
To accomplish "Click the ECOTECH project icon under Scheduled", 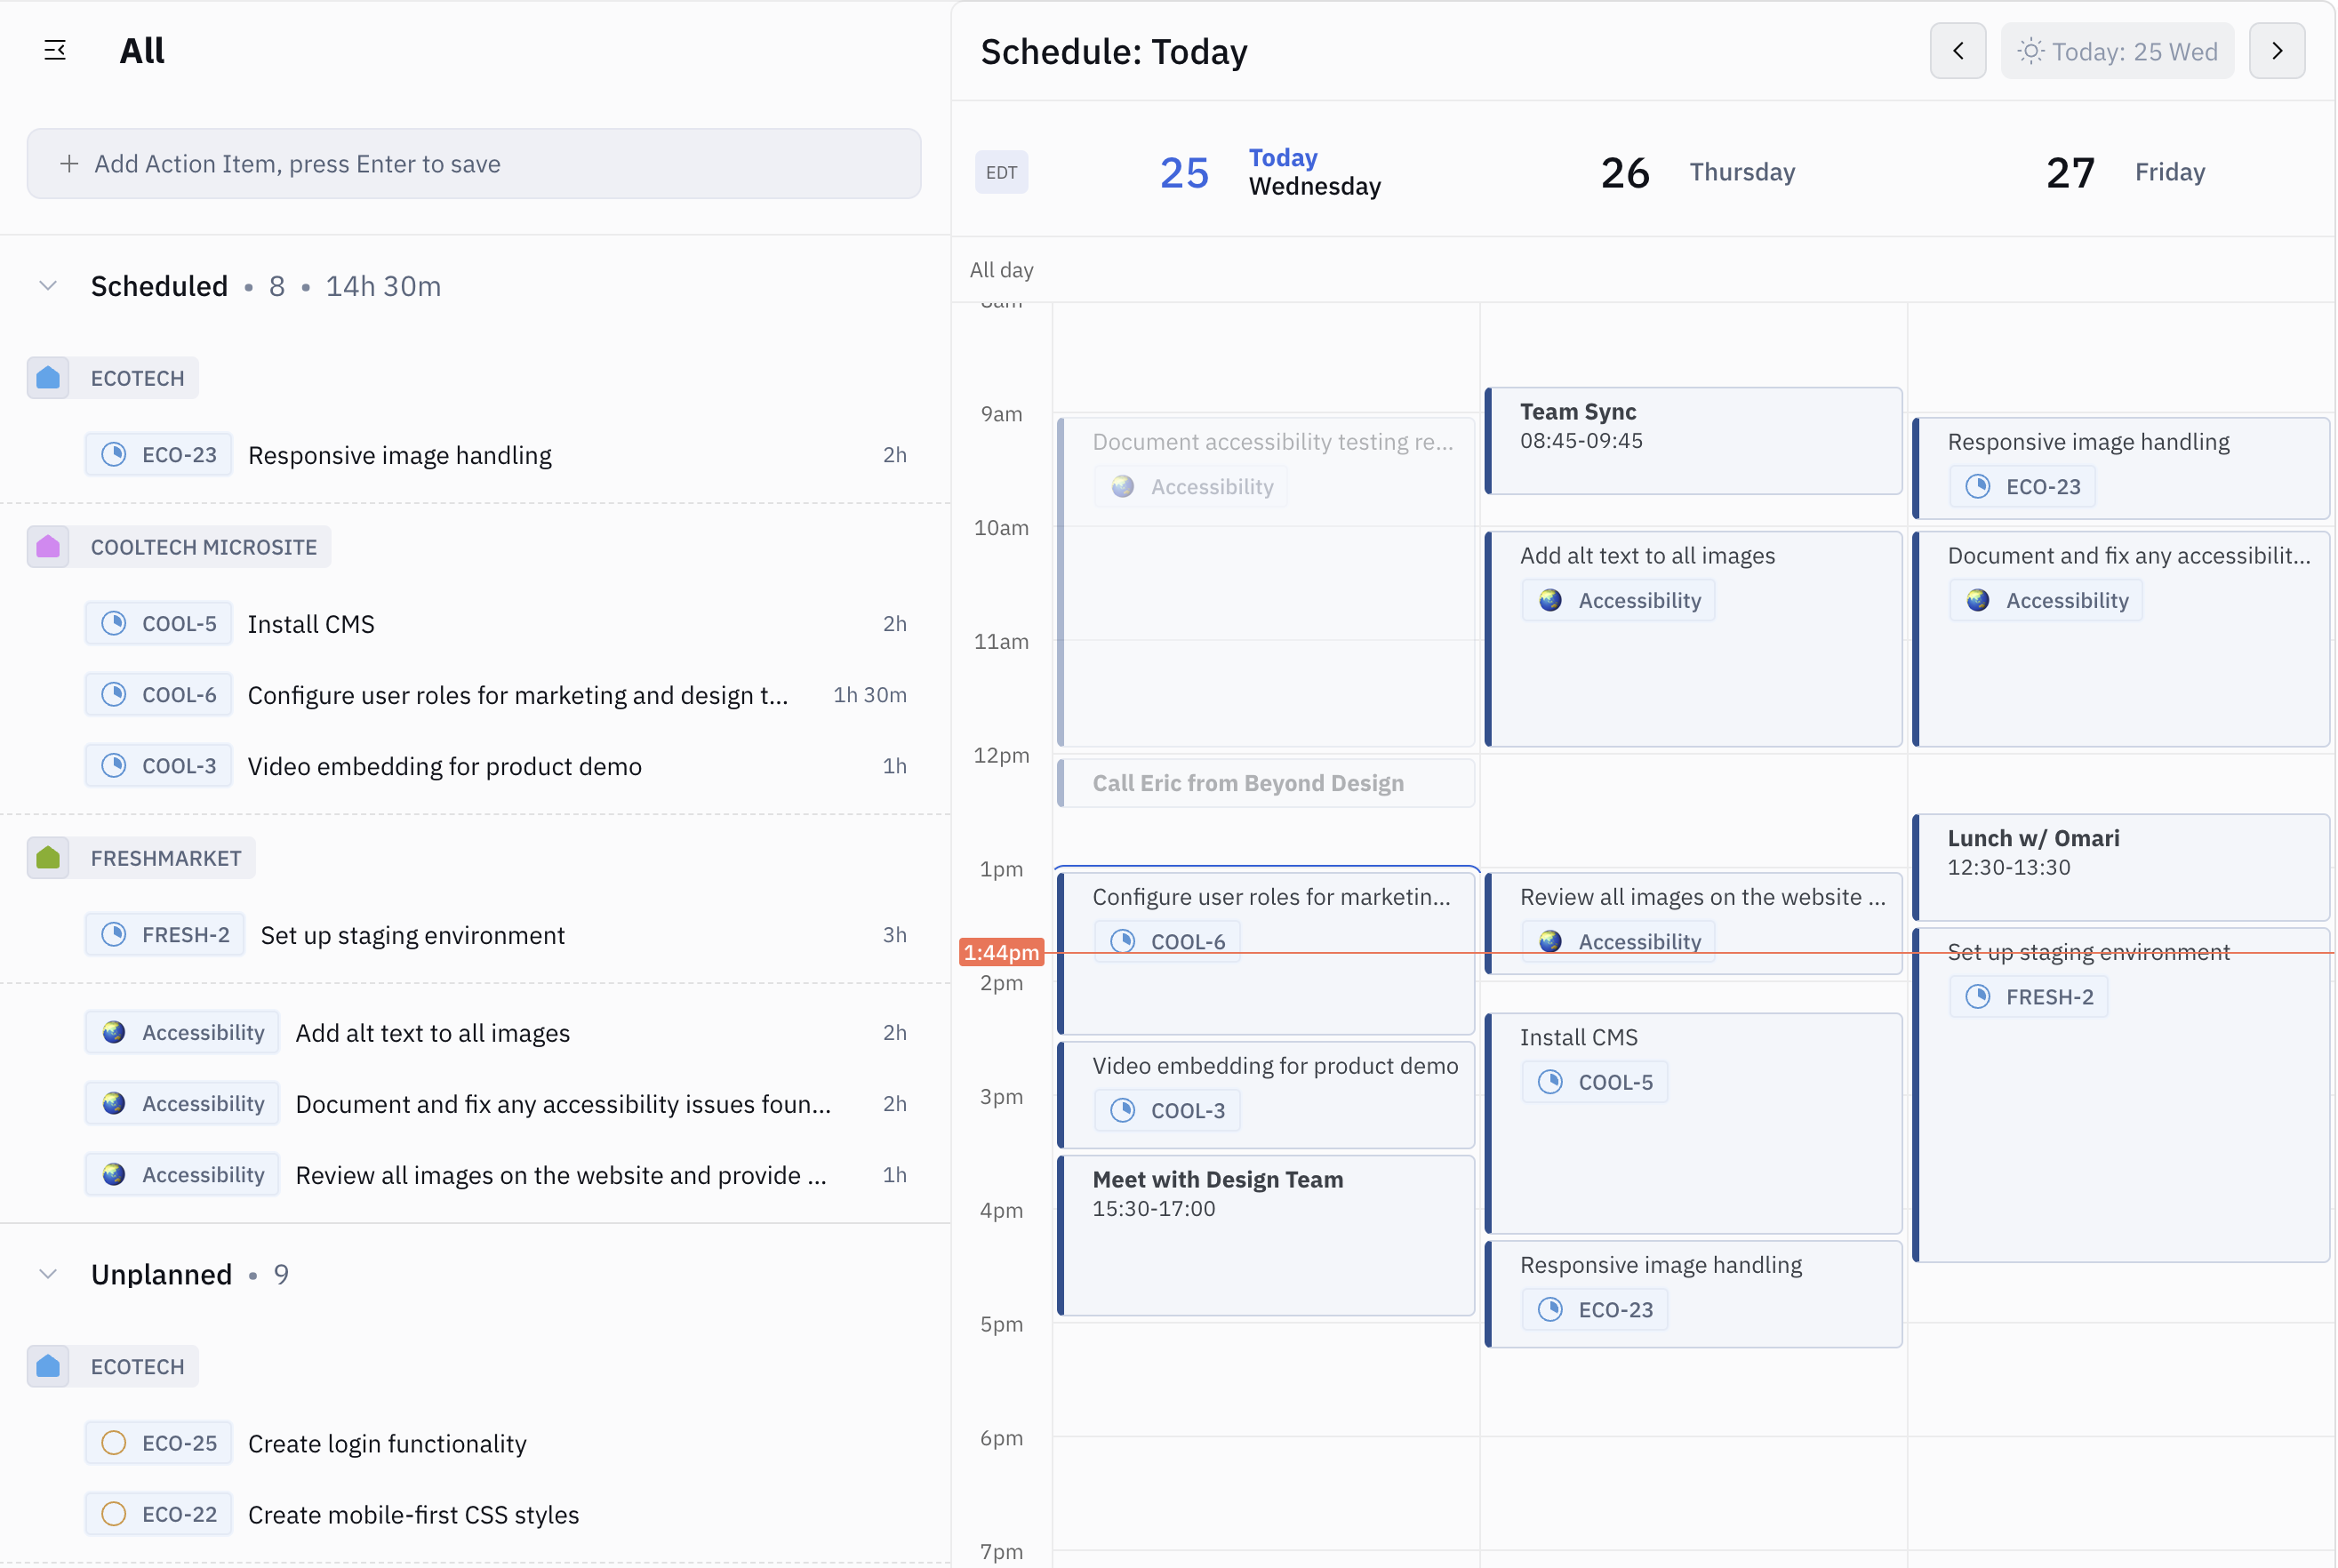I will click(48, 378).
